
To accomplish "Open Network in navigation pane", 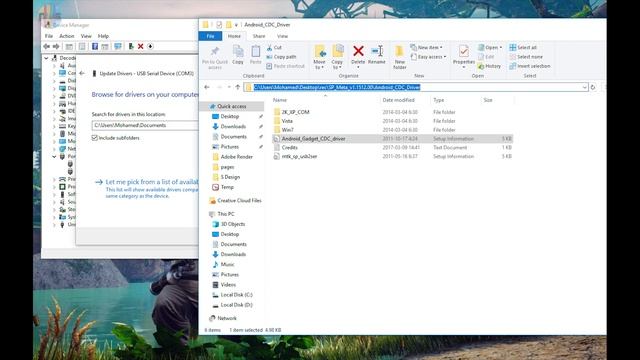I will [x=227, y=318].
